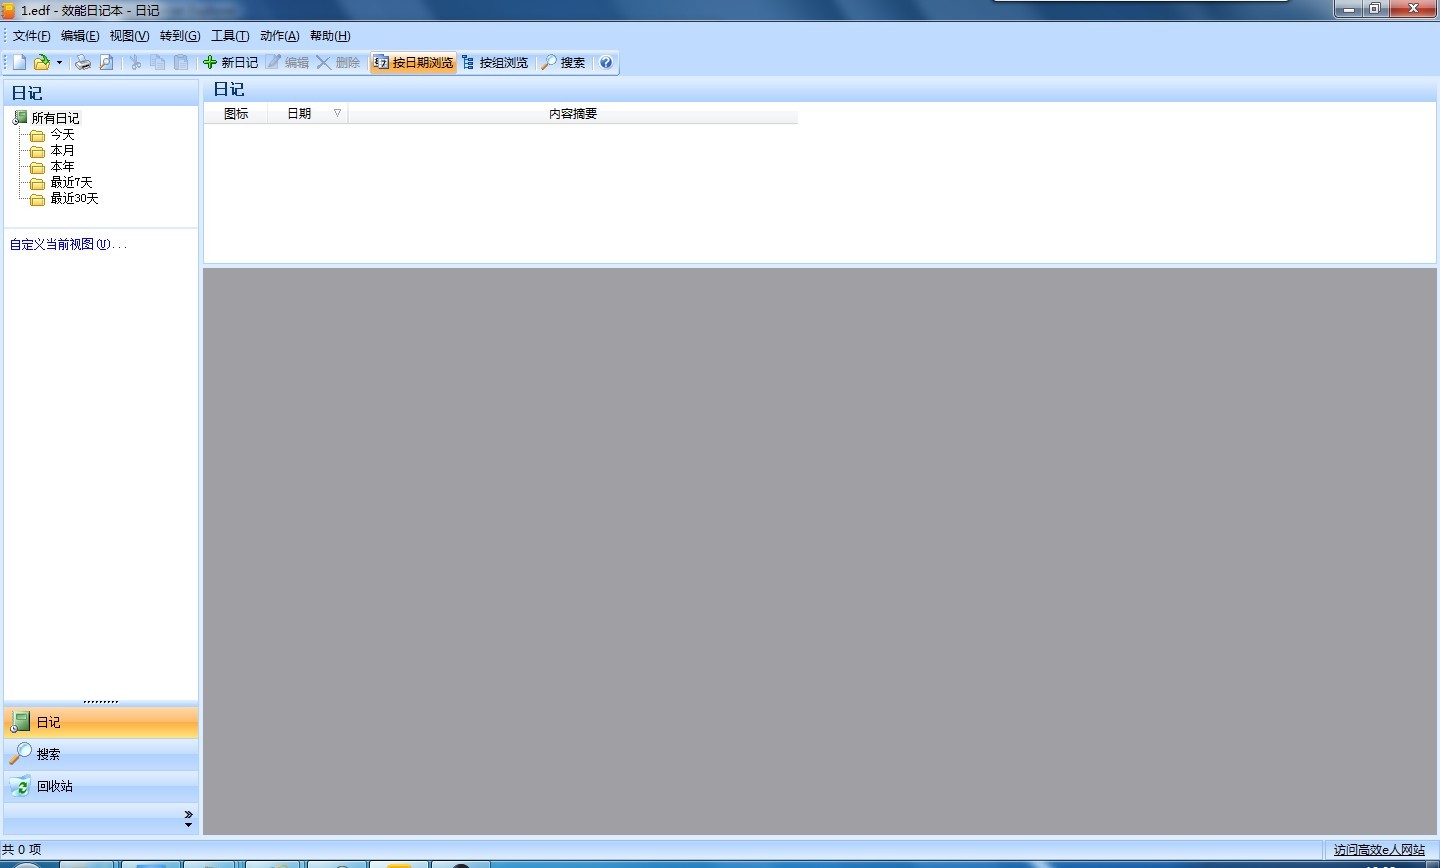
Task: Create a new diary with 新日记
Action: tap(231, 62)
